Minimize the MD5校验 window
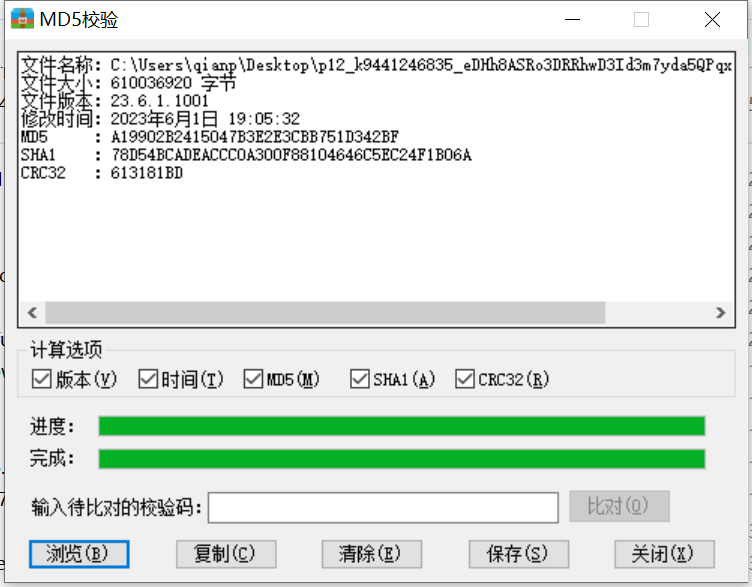This screenshot has width=752, height=587. pyautogui.click(x=572, y=20)
